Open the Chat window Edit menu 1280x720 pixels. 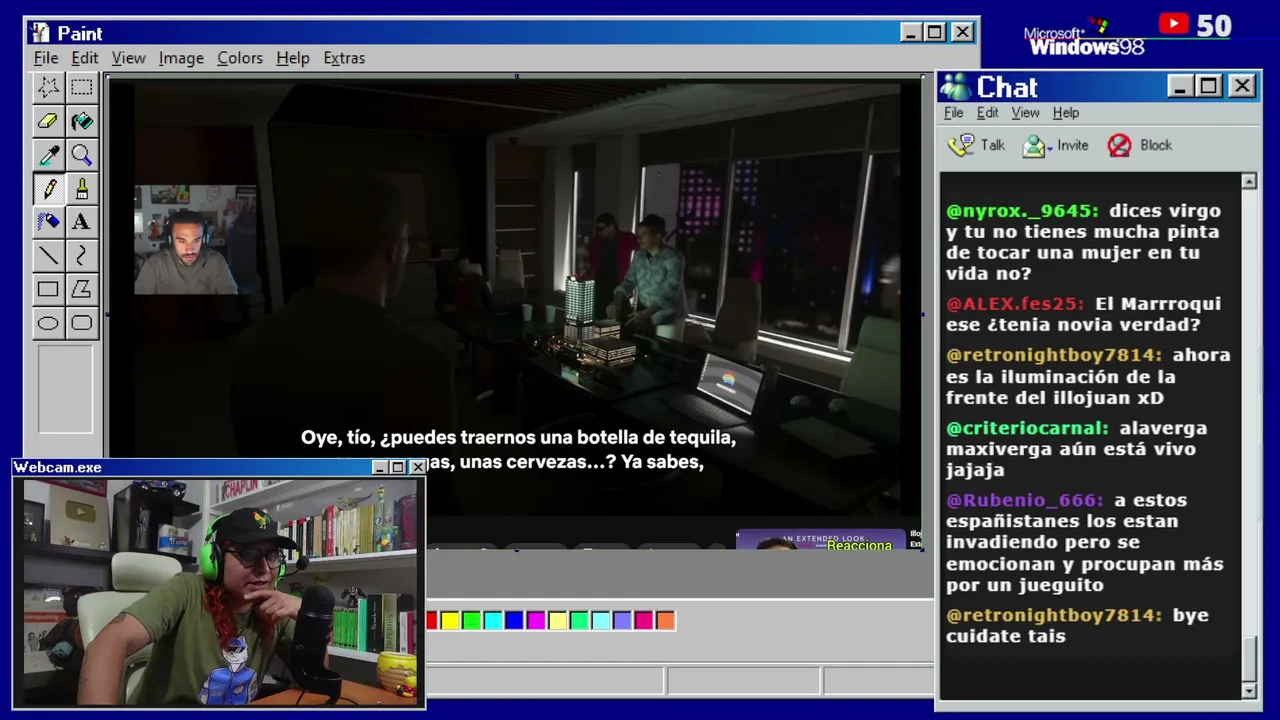tap(988, 113)
